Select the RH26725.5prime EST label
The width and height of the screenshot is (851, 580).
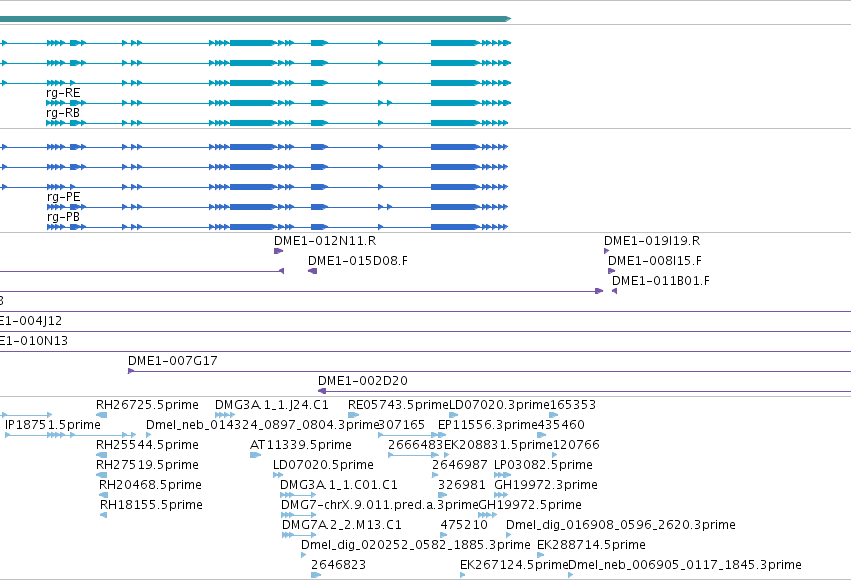click(x=147, y=405)
